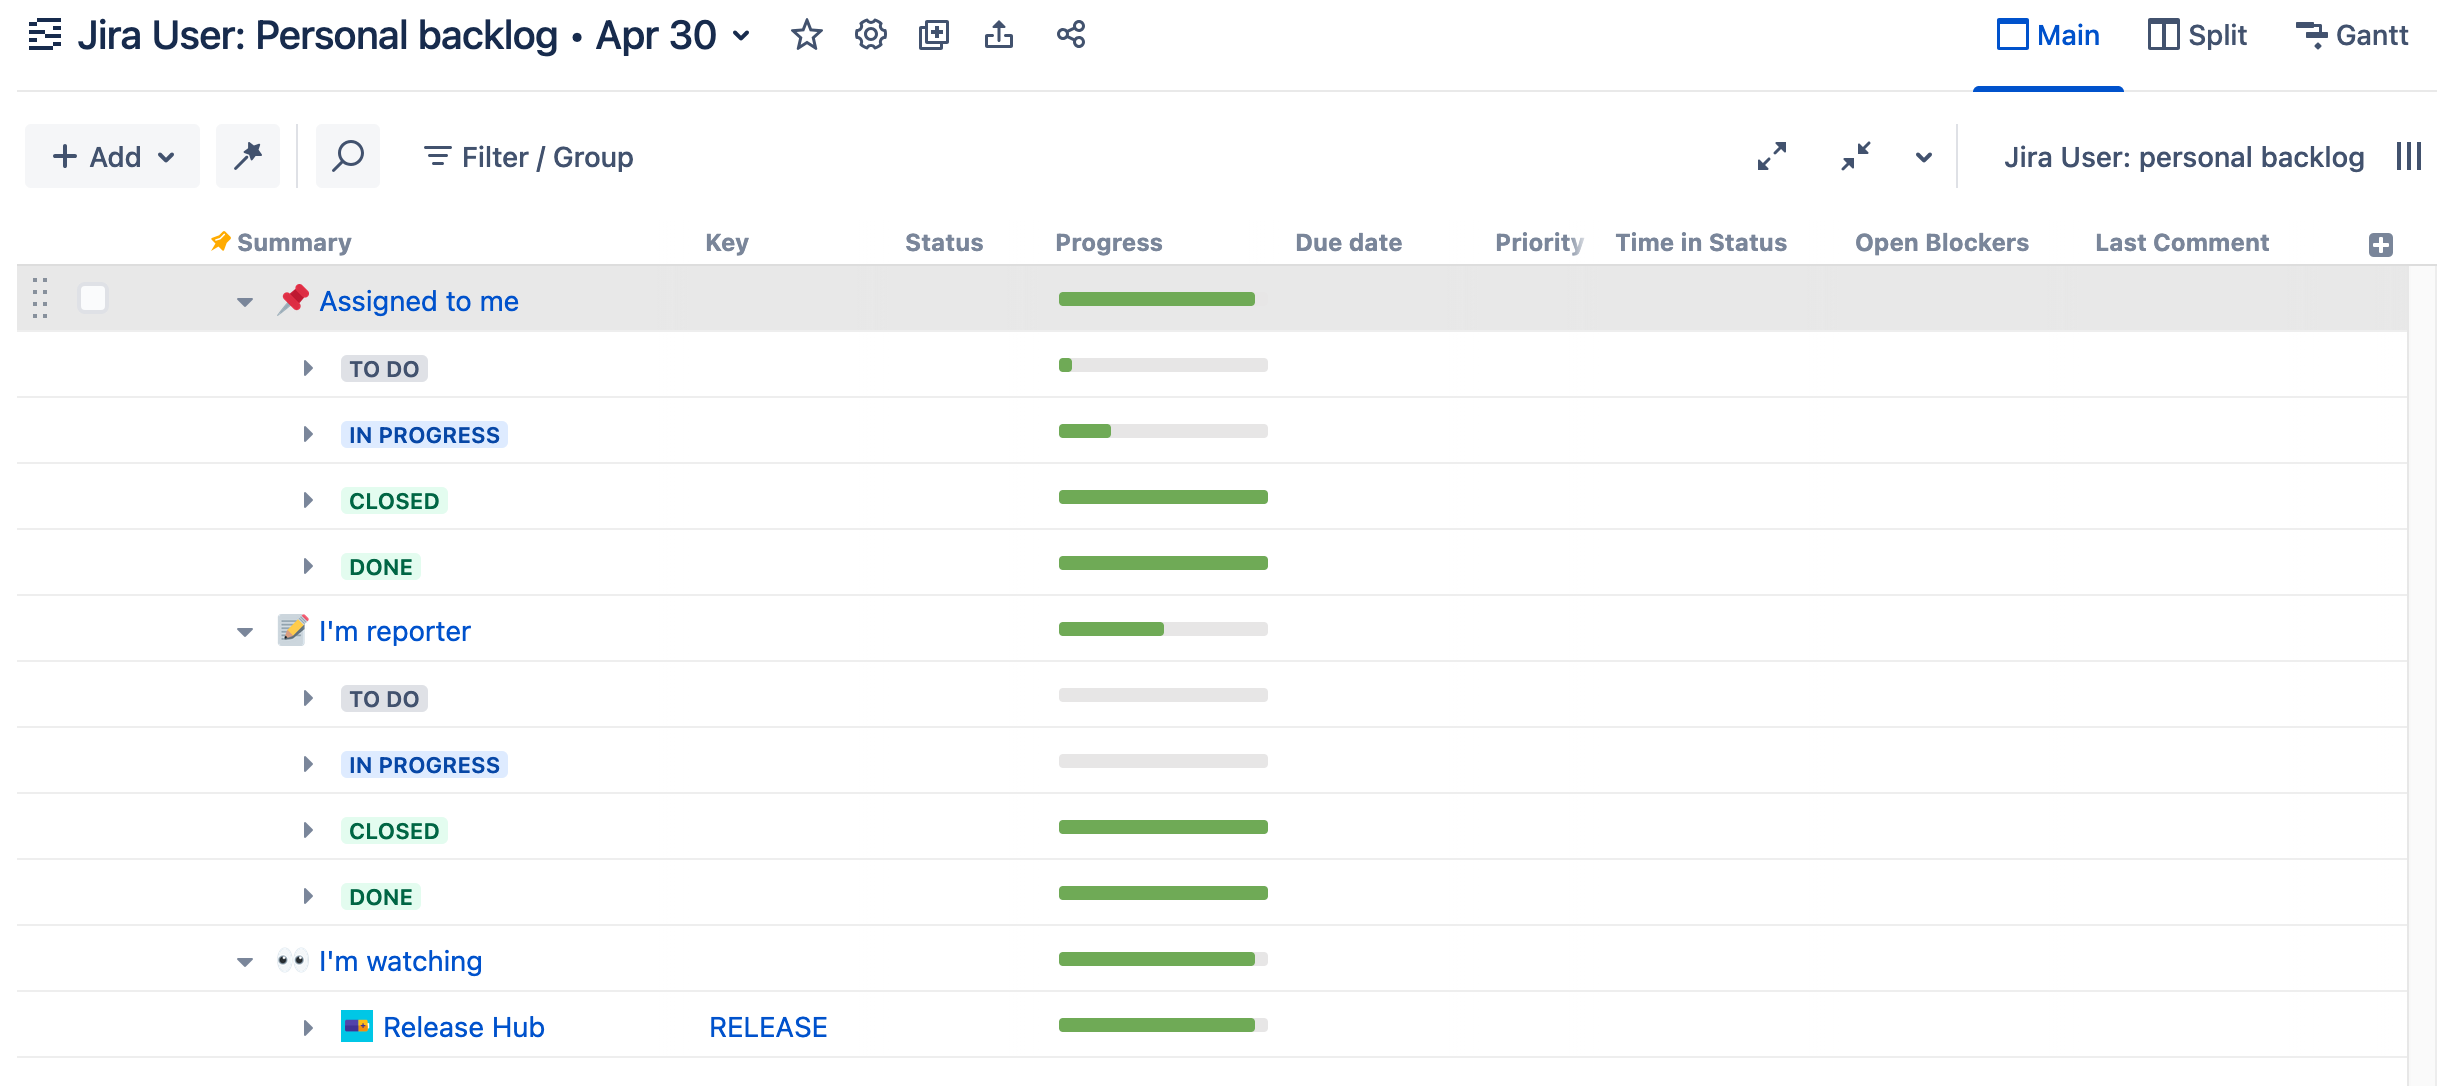
Task: Open the I'm watching link
Action: [401, 961]
